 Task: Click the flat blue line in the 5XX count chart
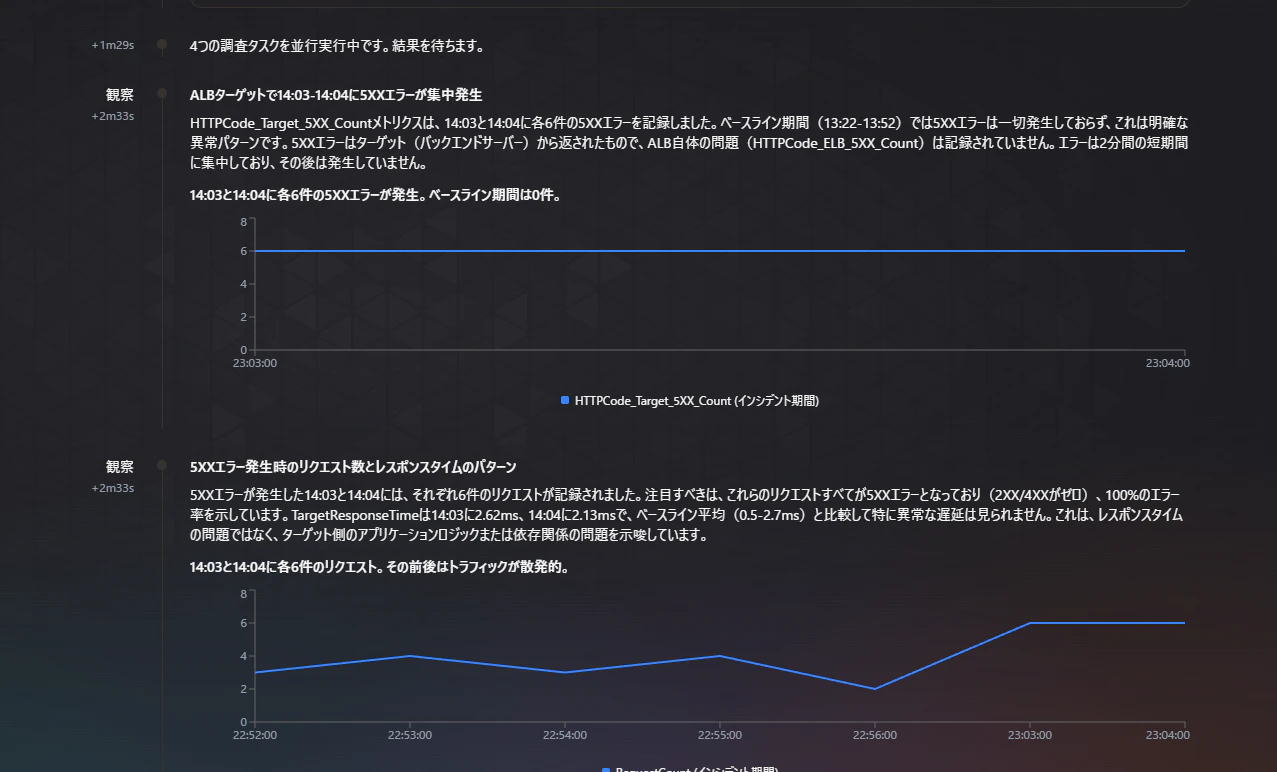(720, 251)
